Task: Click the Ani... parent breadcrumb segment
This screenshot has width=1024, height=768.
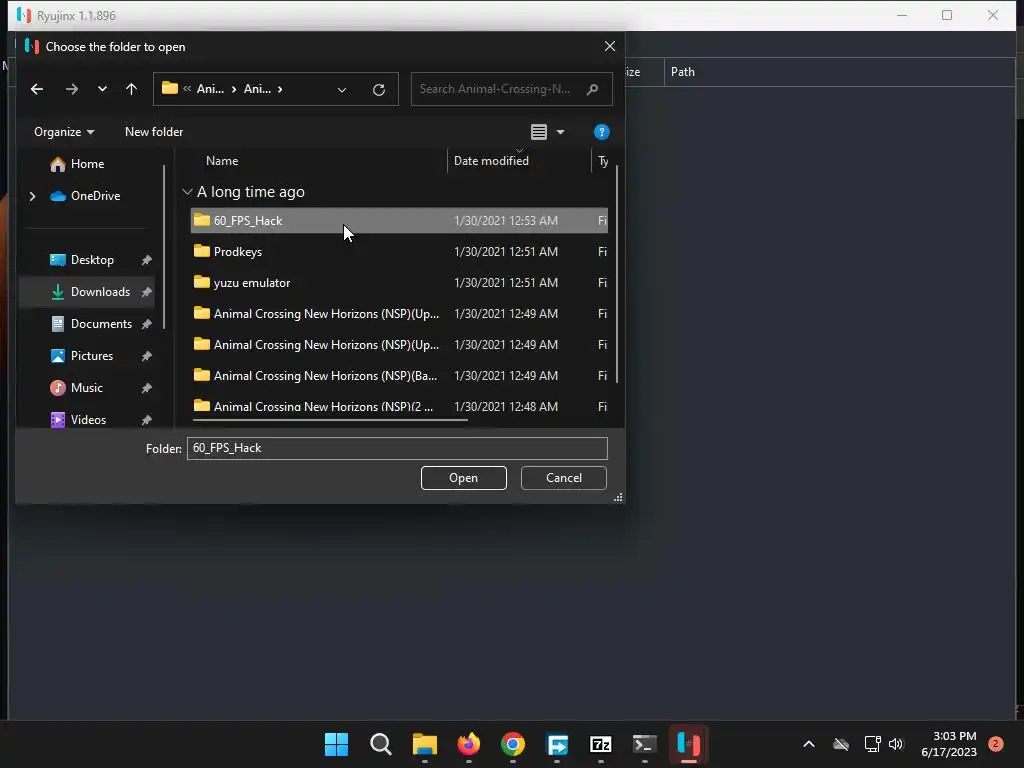Action: point(210,89)
